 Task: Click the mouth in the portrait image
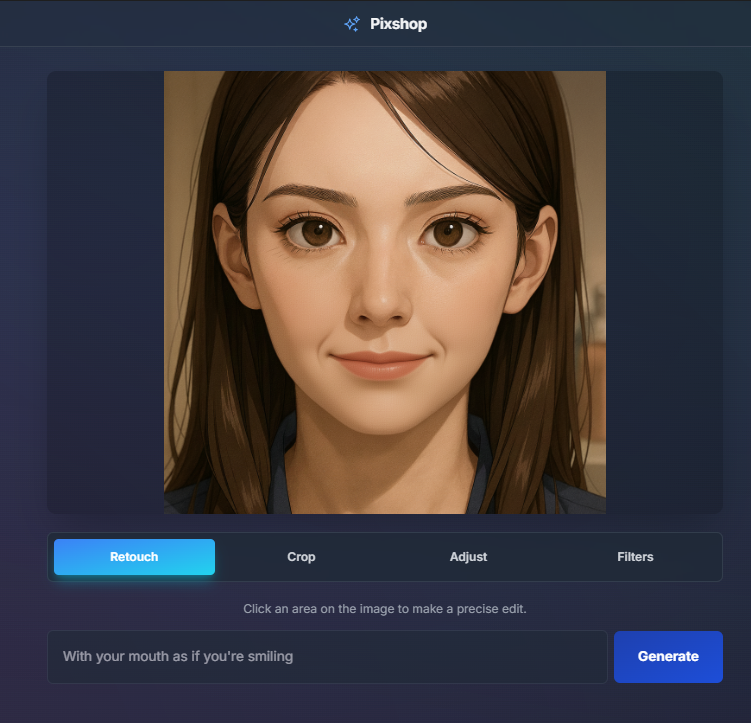(x=380, y=365)
